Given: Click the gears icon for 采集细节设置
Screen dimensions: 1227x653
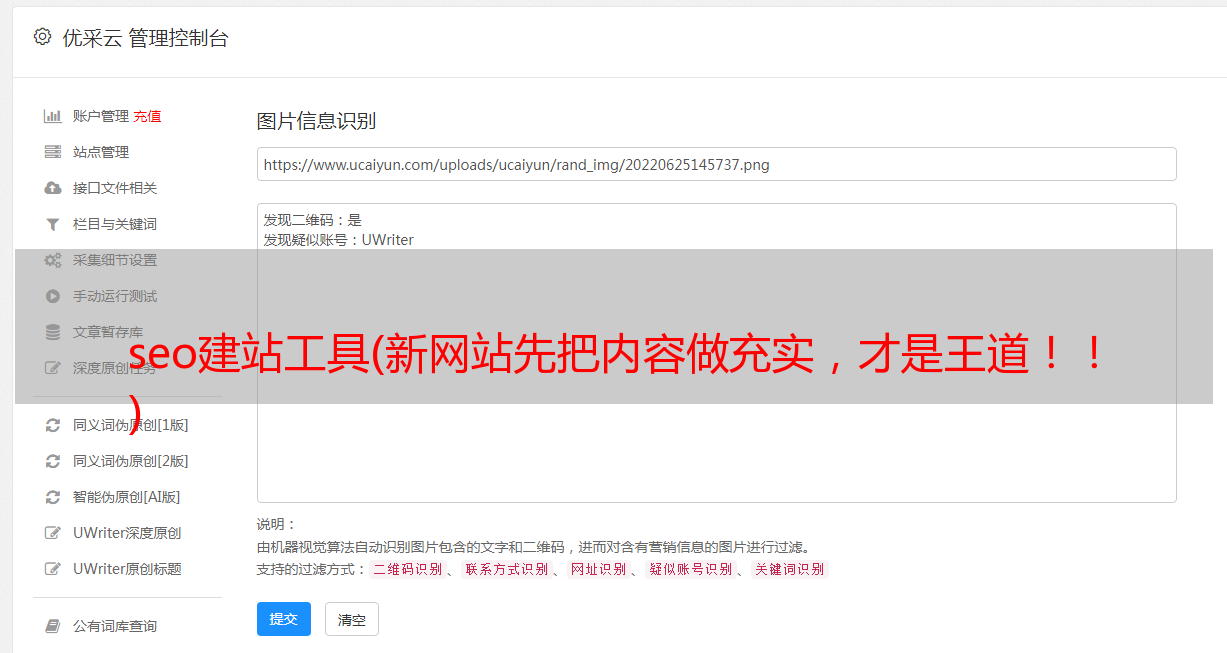Looking at the screenshot, I should click(x=53, y=260).
